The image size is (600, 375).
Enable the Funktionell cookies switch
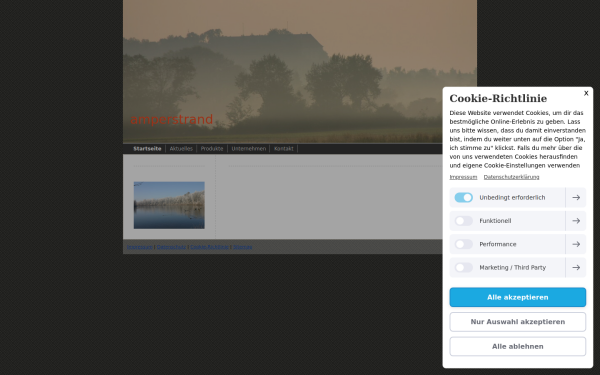point(463,221)
